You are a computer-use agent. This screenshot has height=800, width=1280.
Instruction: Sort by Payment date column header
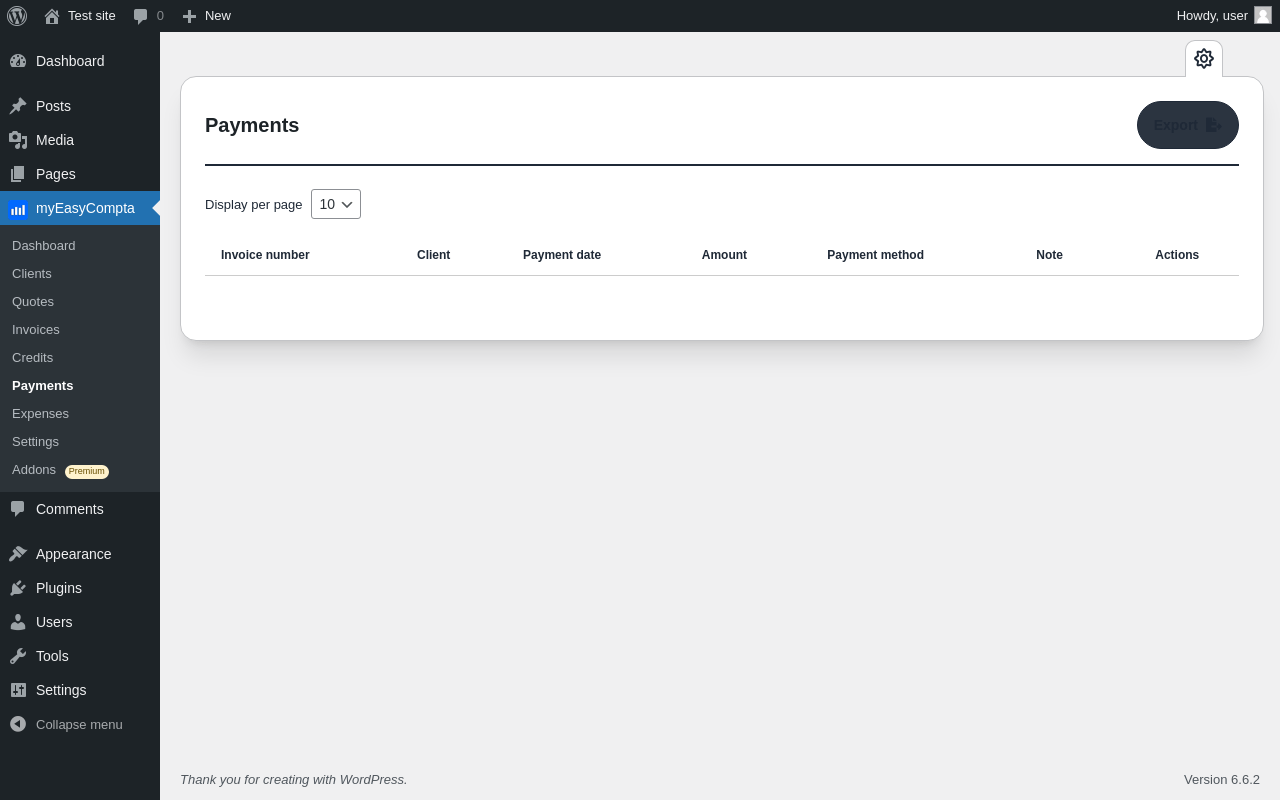(x=562, y=255)
